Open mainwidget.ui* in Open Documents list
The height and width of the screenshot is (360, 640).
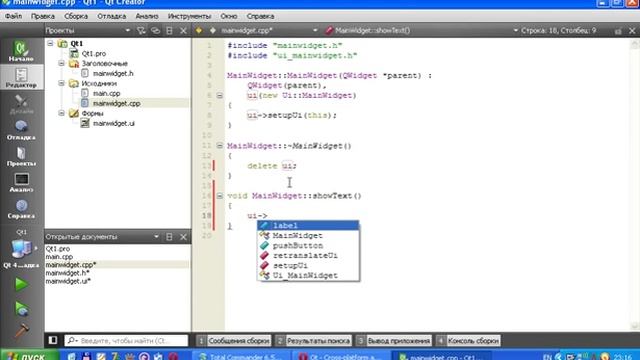tap(68, 281)
